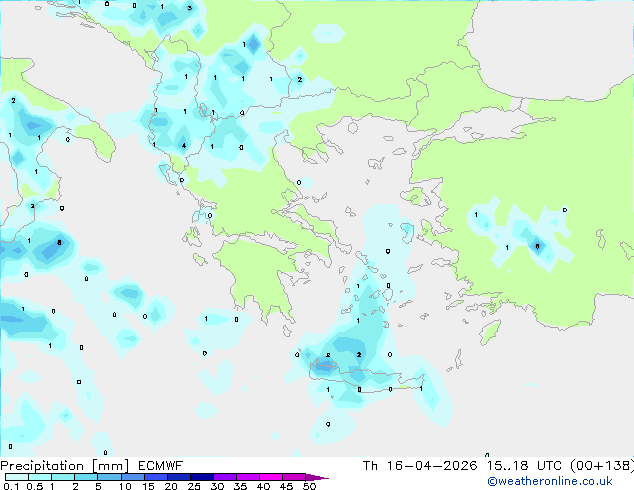Viewport: 634px width, 490px height.
Task: Click the legend value '10'
Action: pyautogui.click(x=125, y=486)
